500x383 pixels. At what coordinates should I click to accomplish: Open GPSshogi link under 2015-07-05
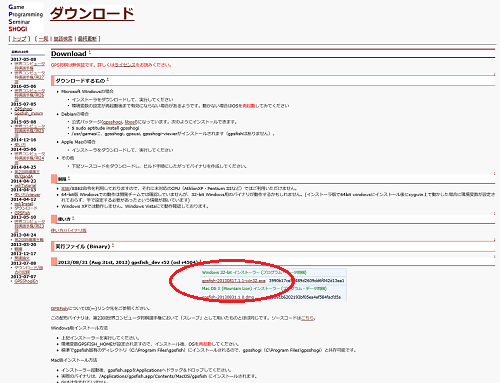click(23, 109)
